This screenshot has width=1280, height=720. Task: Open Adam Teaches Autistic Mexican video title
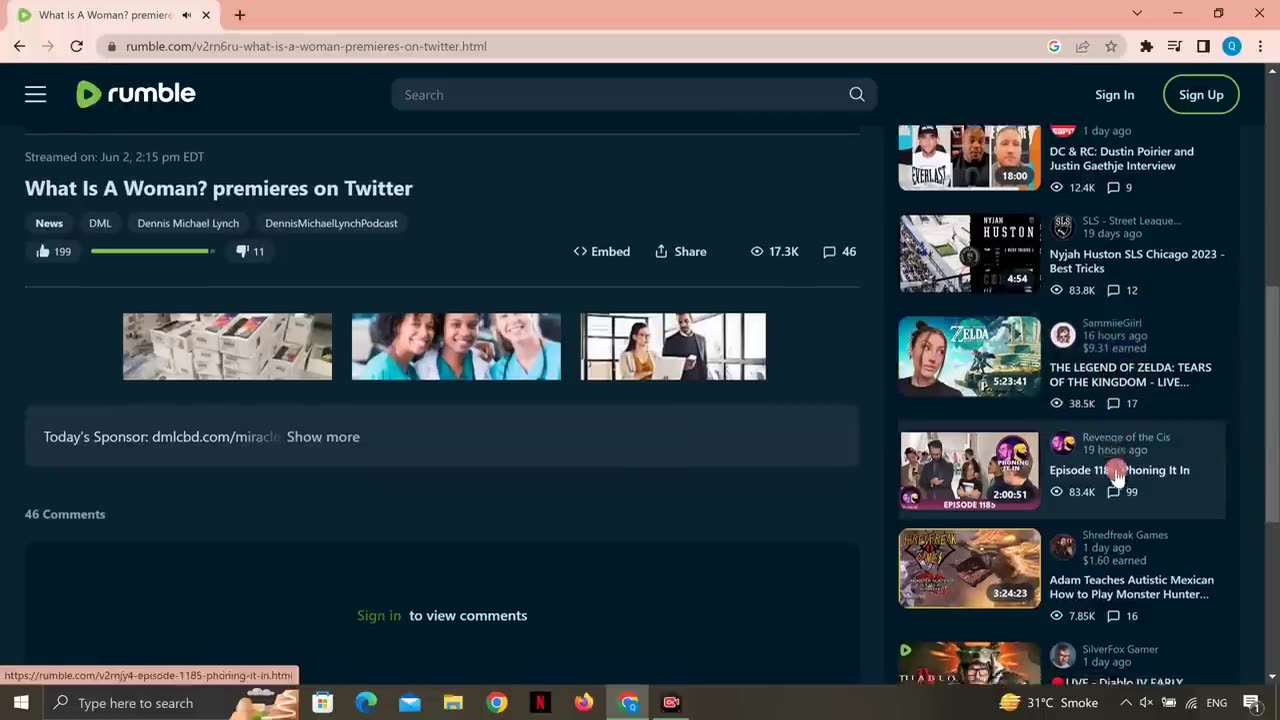click(1131, 587)
